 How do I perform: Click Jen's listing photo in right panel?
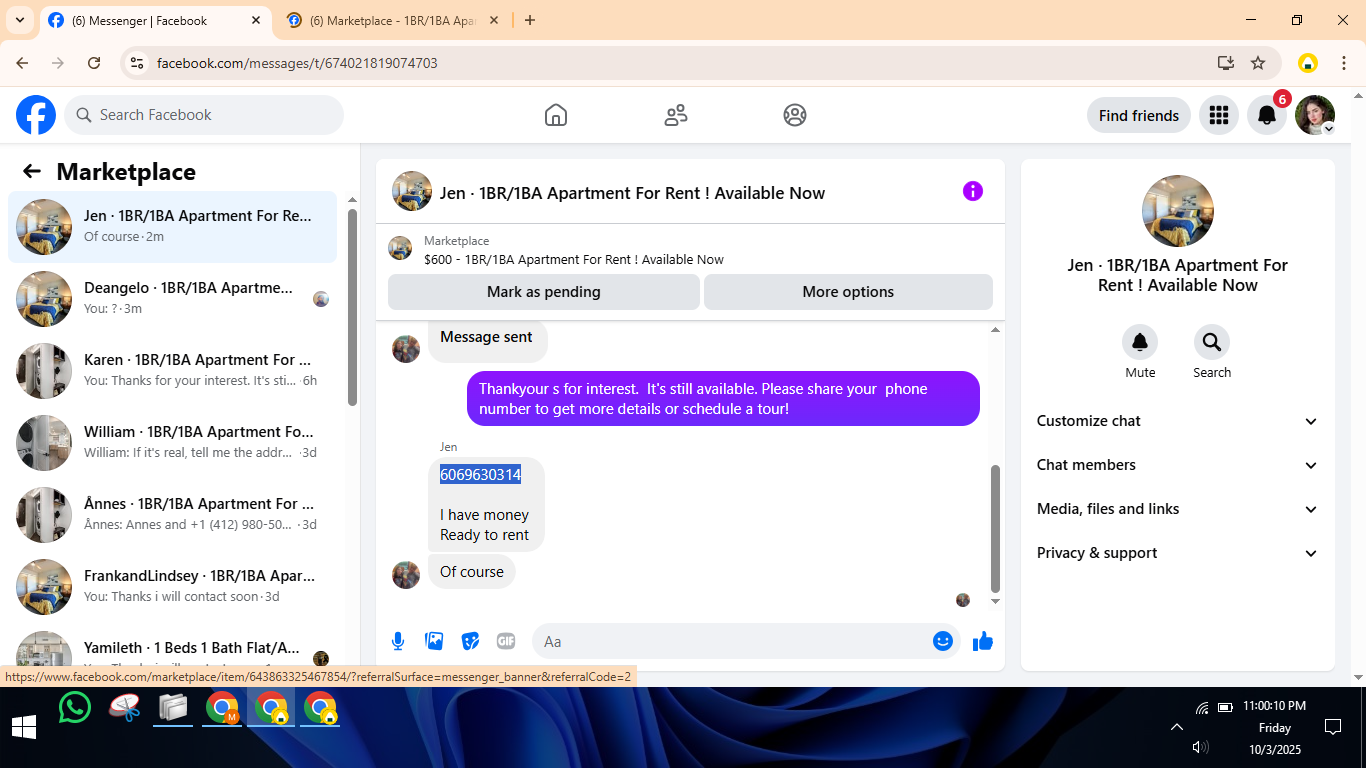click(1178, 211)
